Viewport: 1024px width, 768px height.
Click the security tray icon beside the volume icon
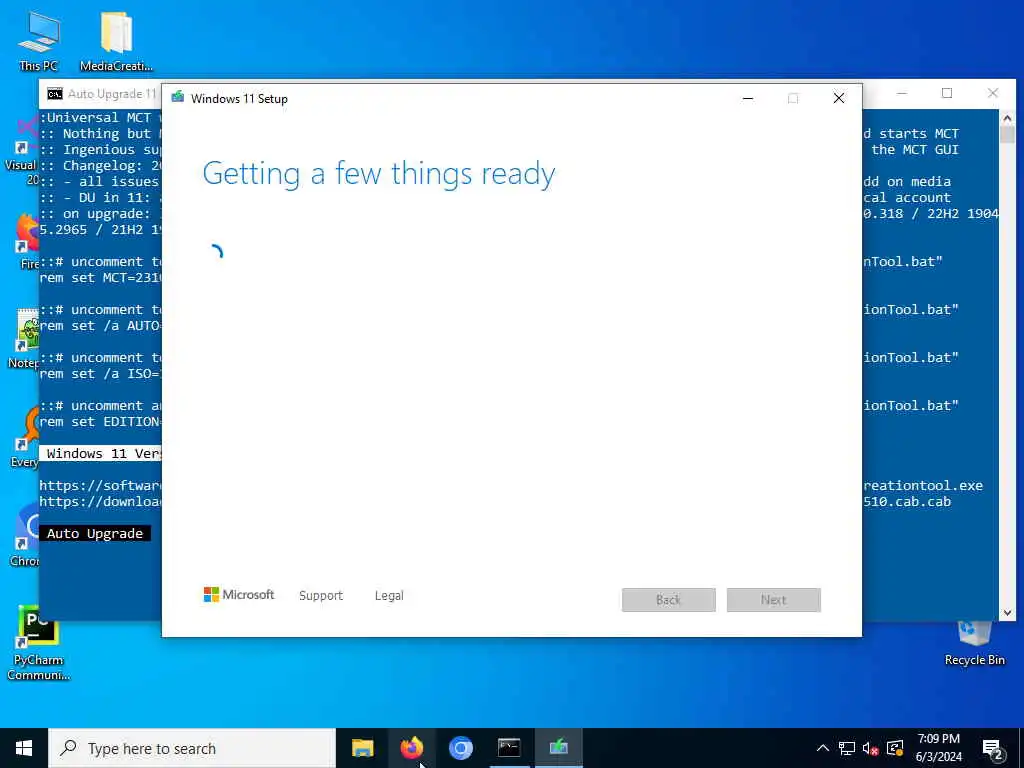coord(895,748)
